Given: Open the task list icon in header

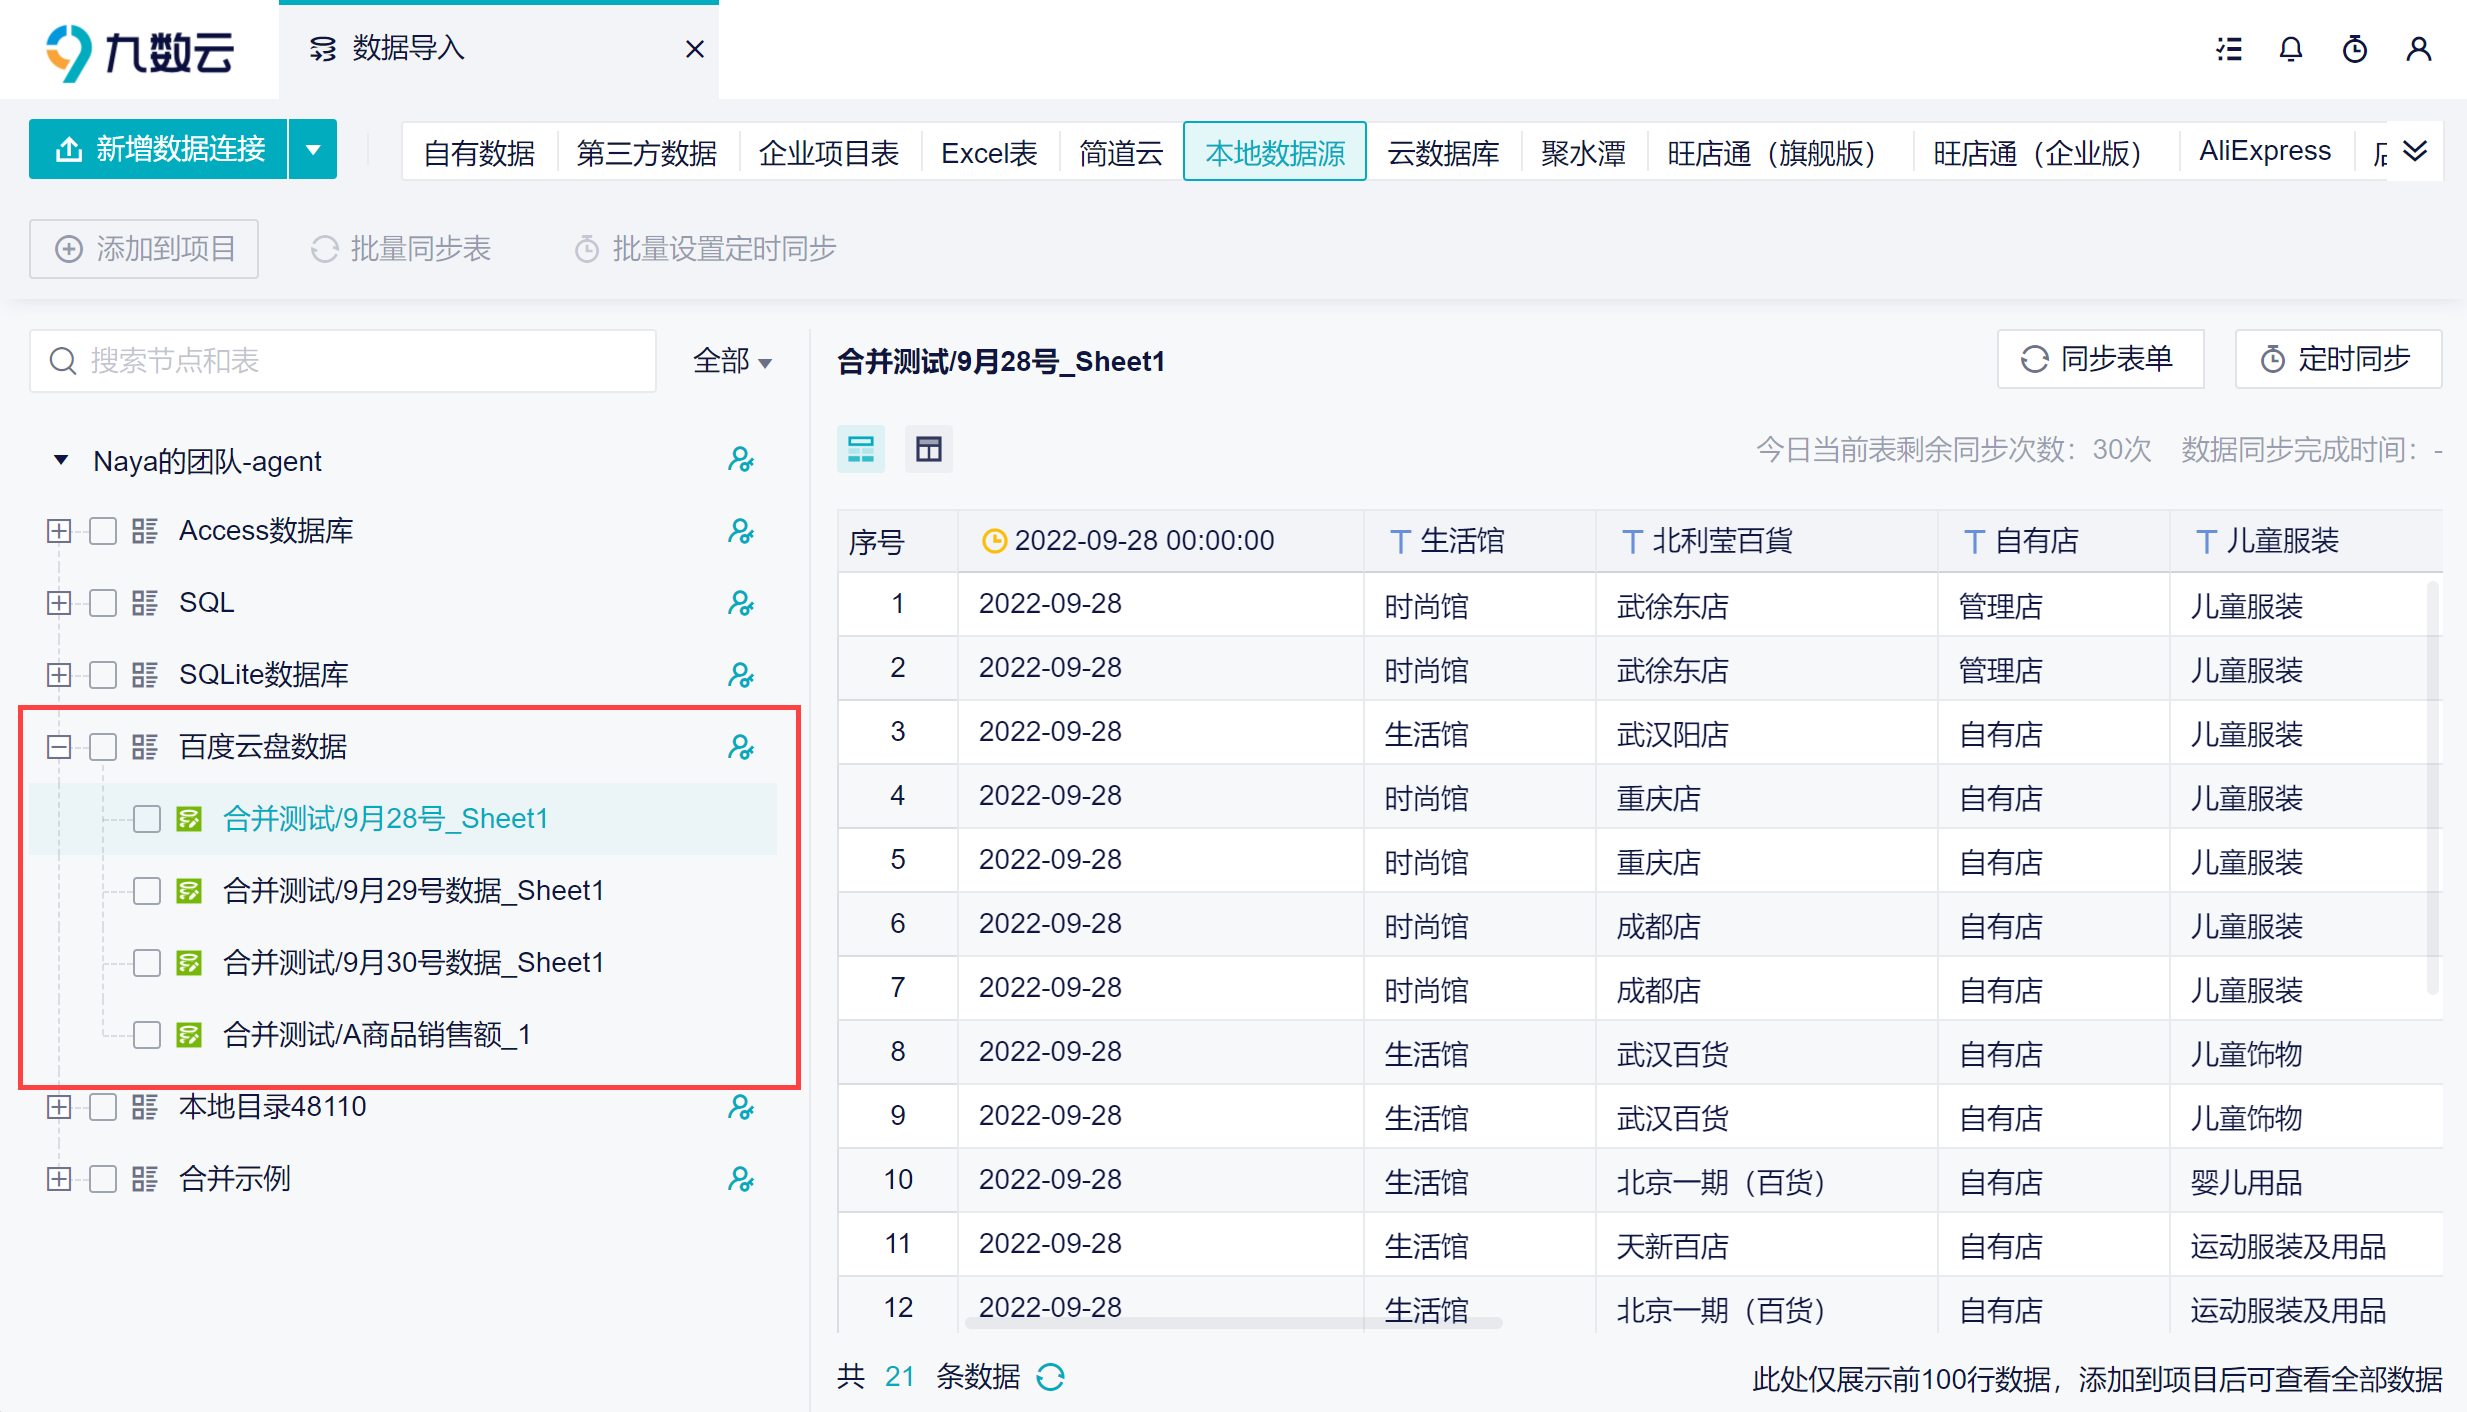Looking at the screenshot, I should [x=2227, y=49].
